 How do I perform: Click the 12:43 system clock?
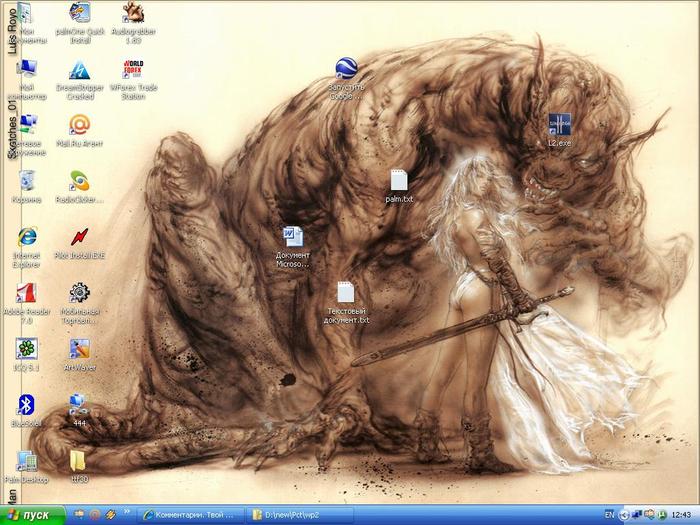click(680, 515)
